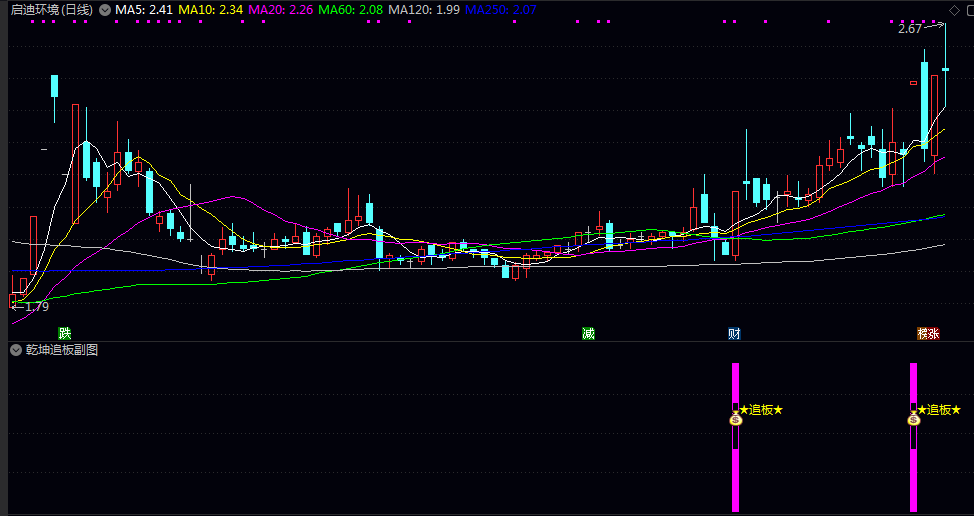Click the orange 榜 marker beside 涨
The width and height of the screenshot is (974, 516).
point(923,333)
